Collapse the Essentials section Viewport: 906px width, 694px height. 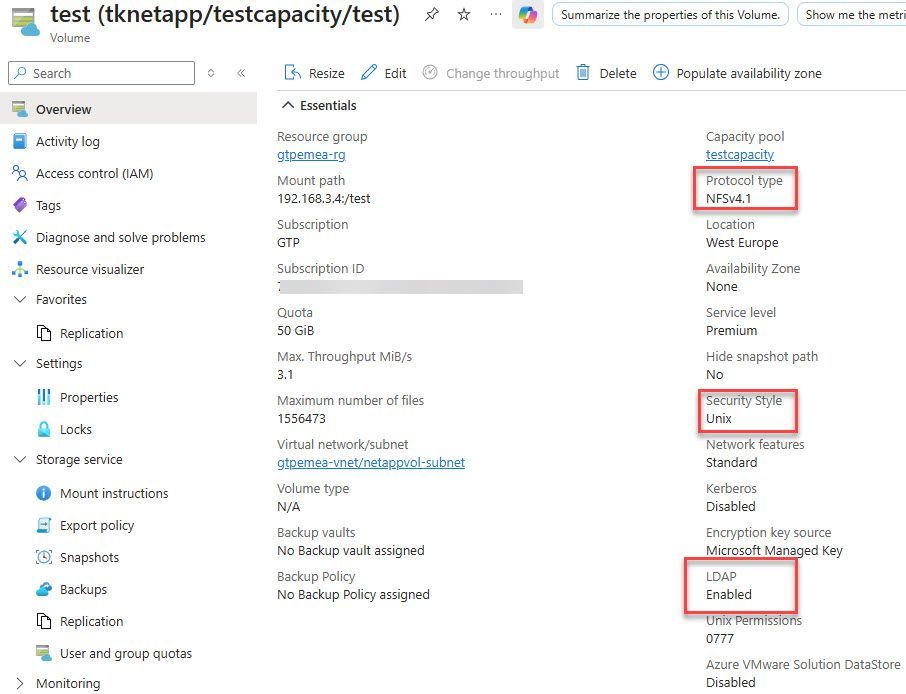pos(288,105)
